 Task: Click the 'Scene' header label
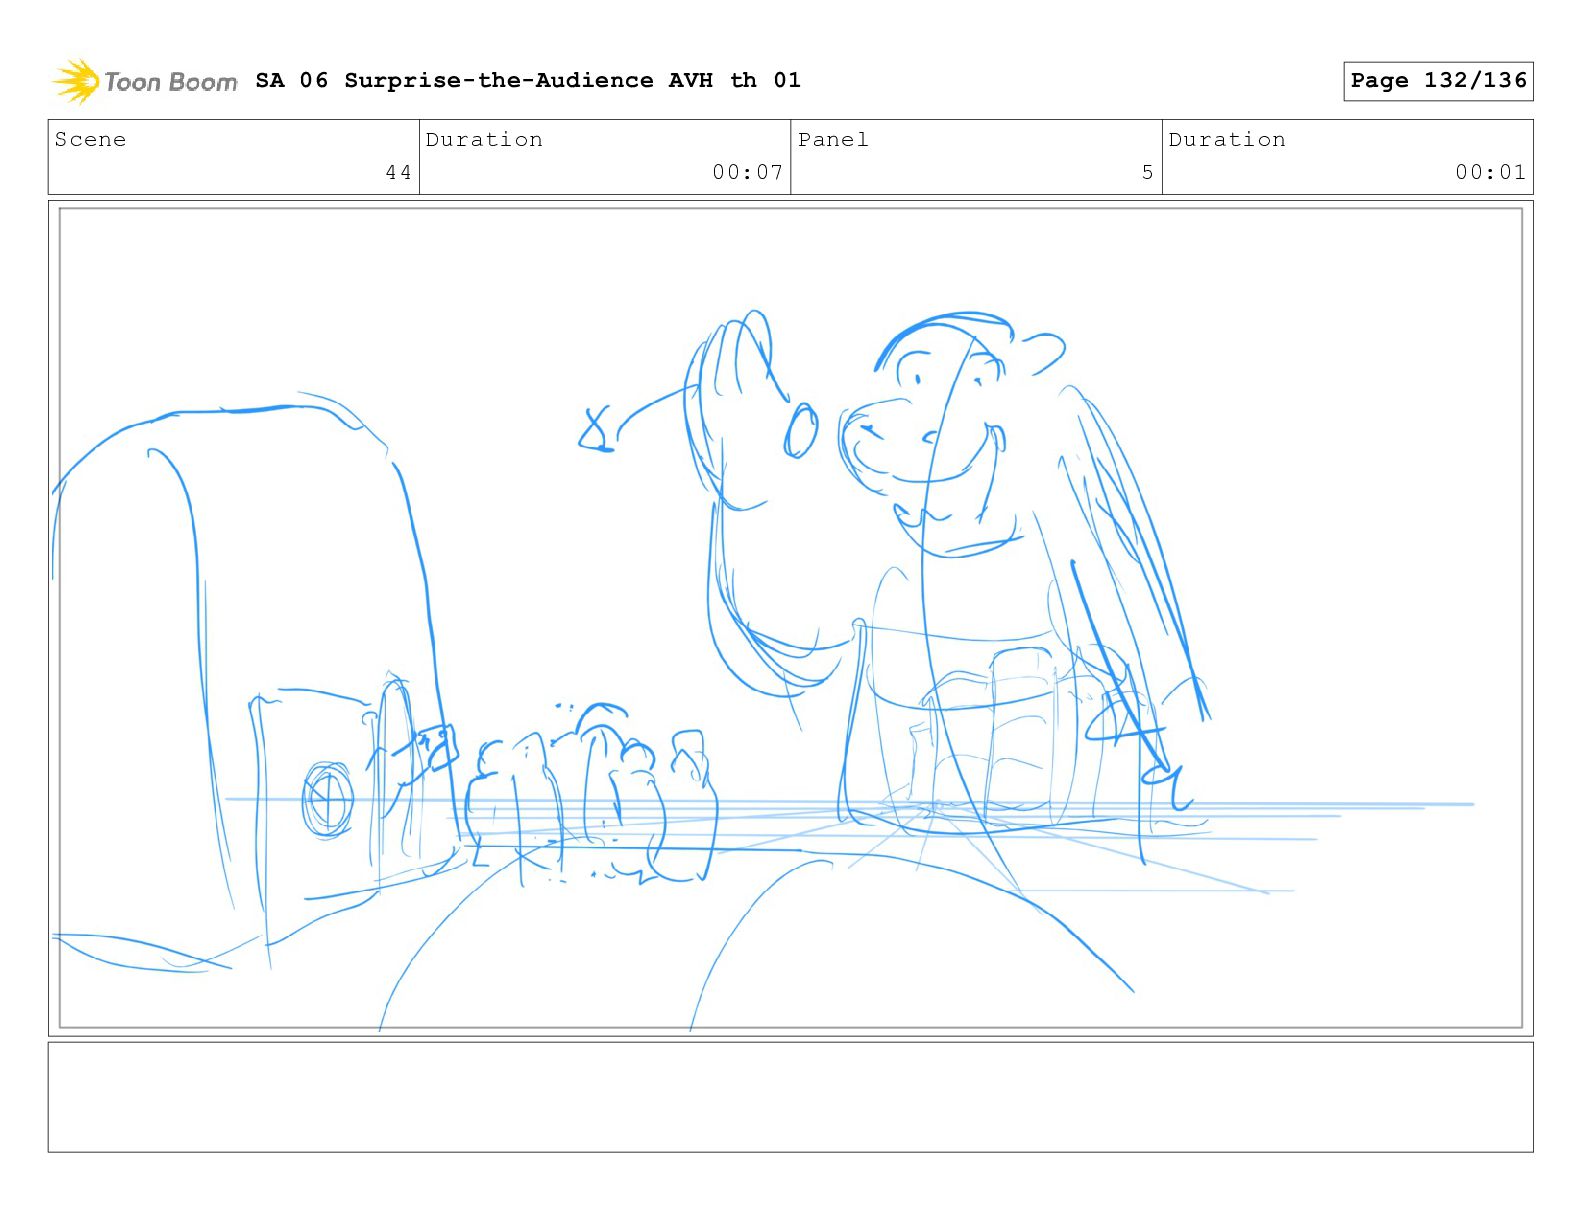[91, 140]
